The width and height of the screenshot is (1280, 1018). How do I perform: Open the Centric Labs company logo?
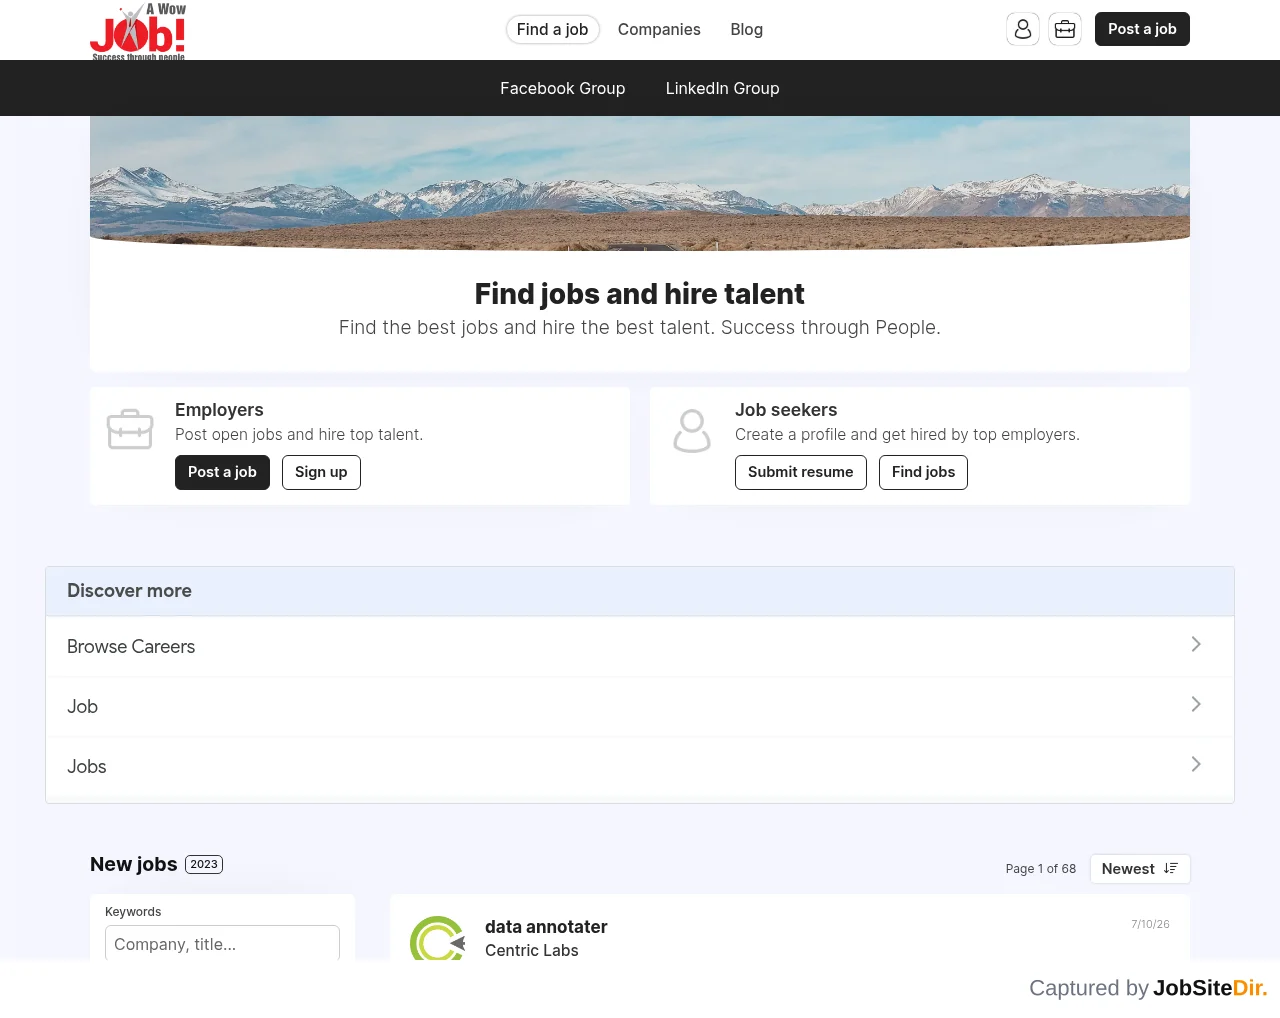click(x=438, y=938)
